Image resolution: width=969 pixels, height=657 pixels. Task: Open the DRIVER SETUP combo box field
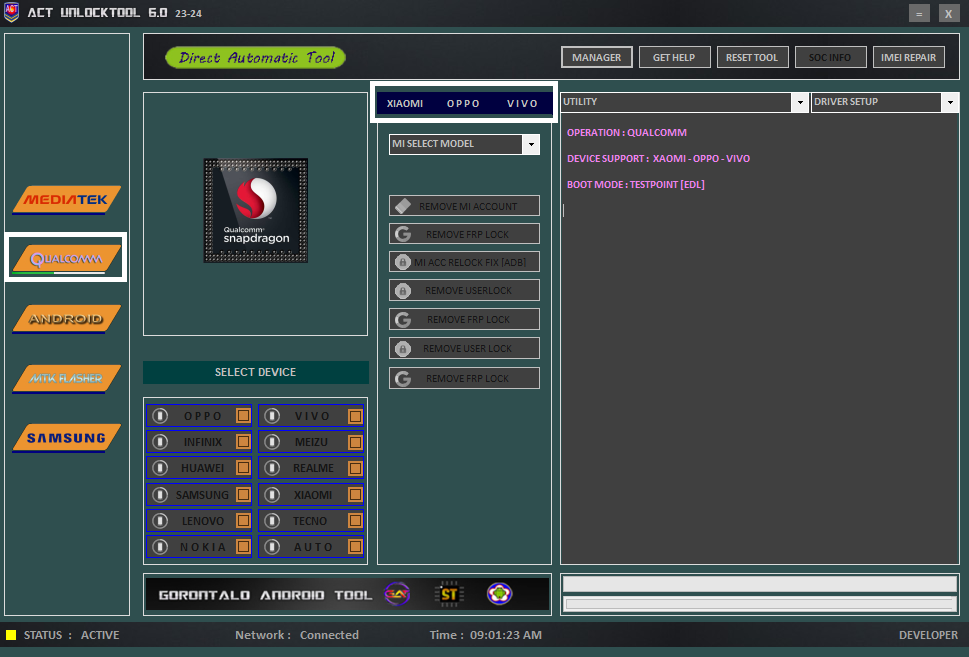click(885, 102)
